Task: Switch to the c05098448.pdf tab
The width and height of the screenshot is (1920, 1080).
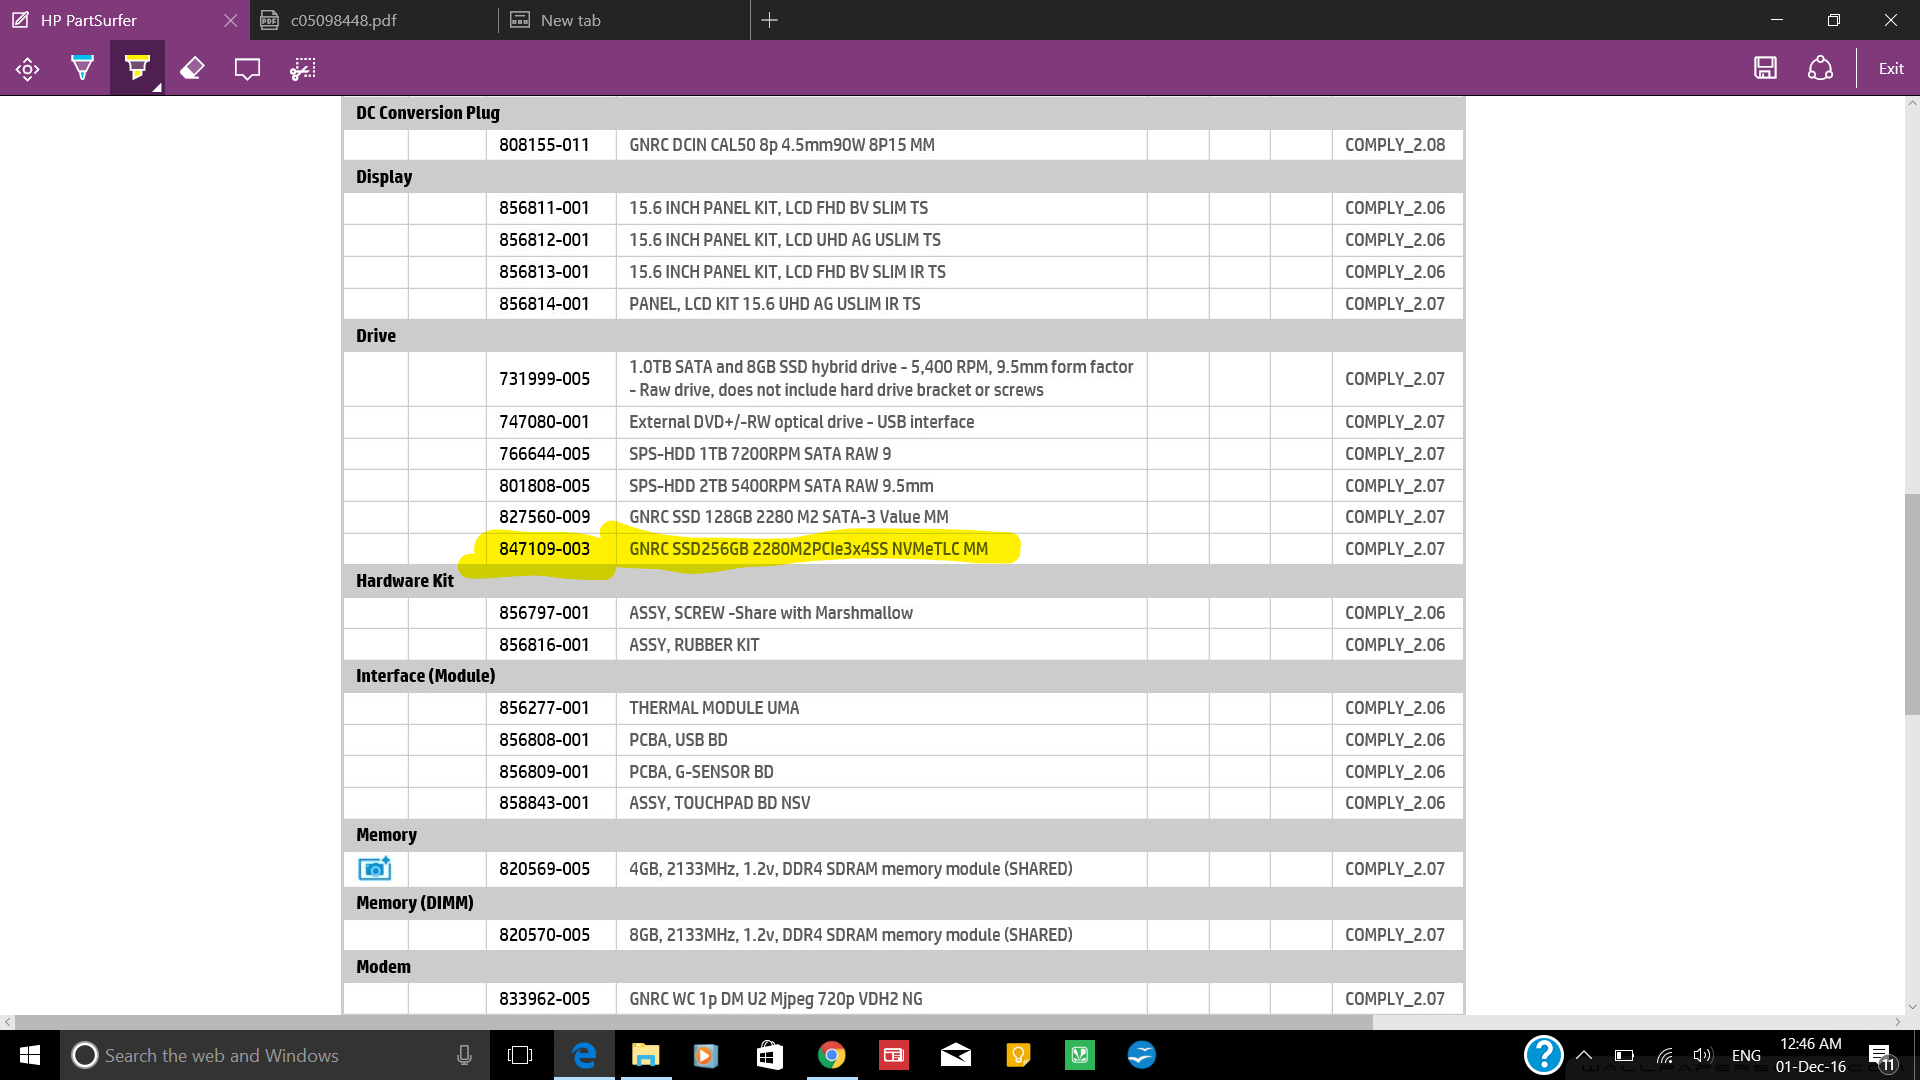Action: coord(343,20)
